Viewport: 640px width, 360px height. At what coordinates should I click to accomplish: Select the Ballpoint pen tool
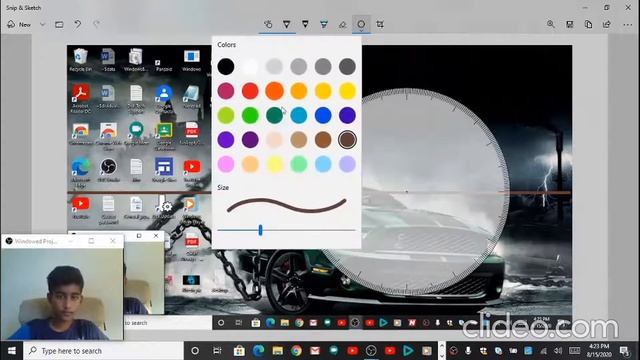tap(287, 24)
